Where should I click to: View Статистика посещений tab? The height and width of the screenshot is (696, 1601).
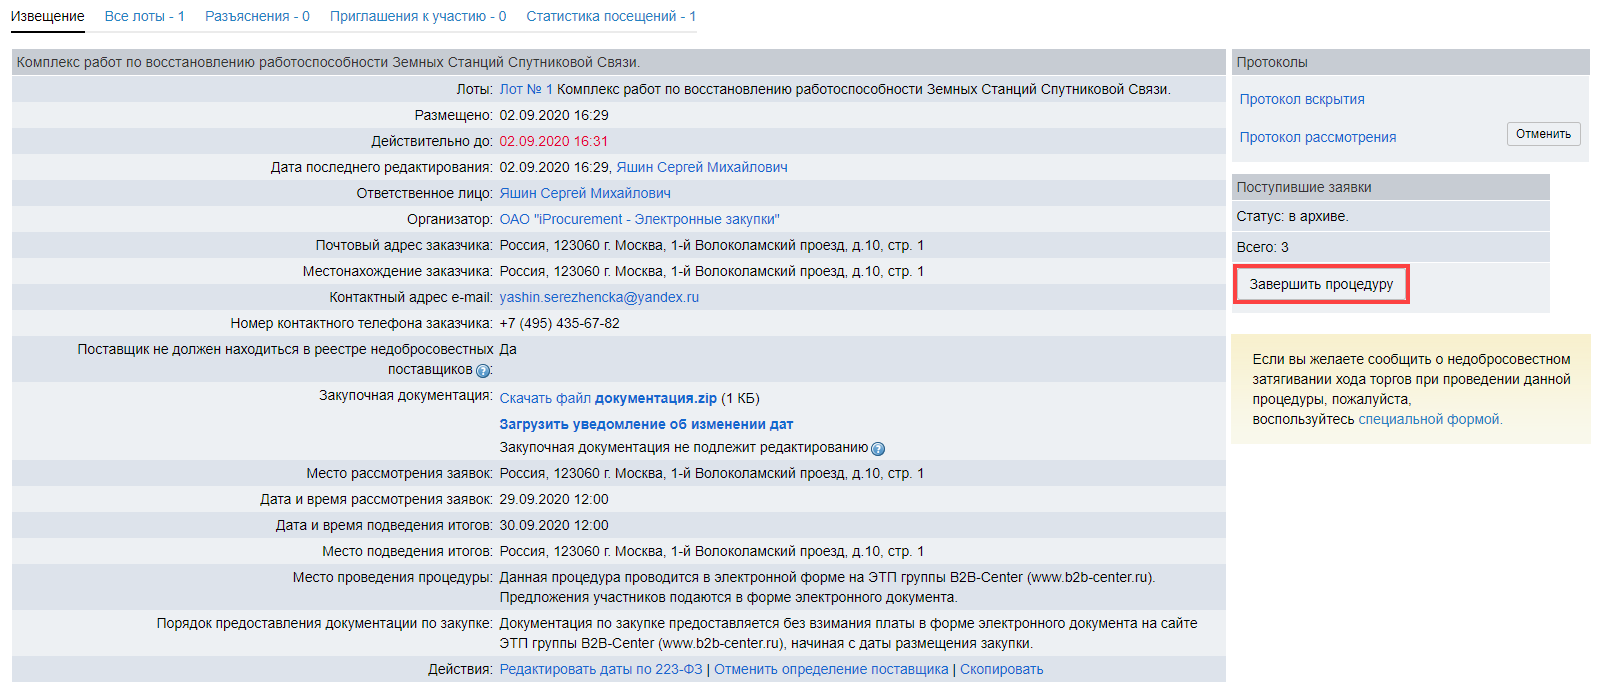tap(610, 16)
